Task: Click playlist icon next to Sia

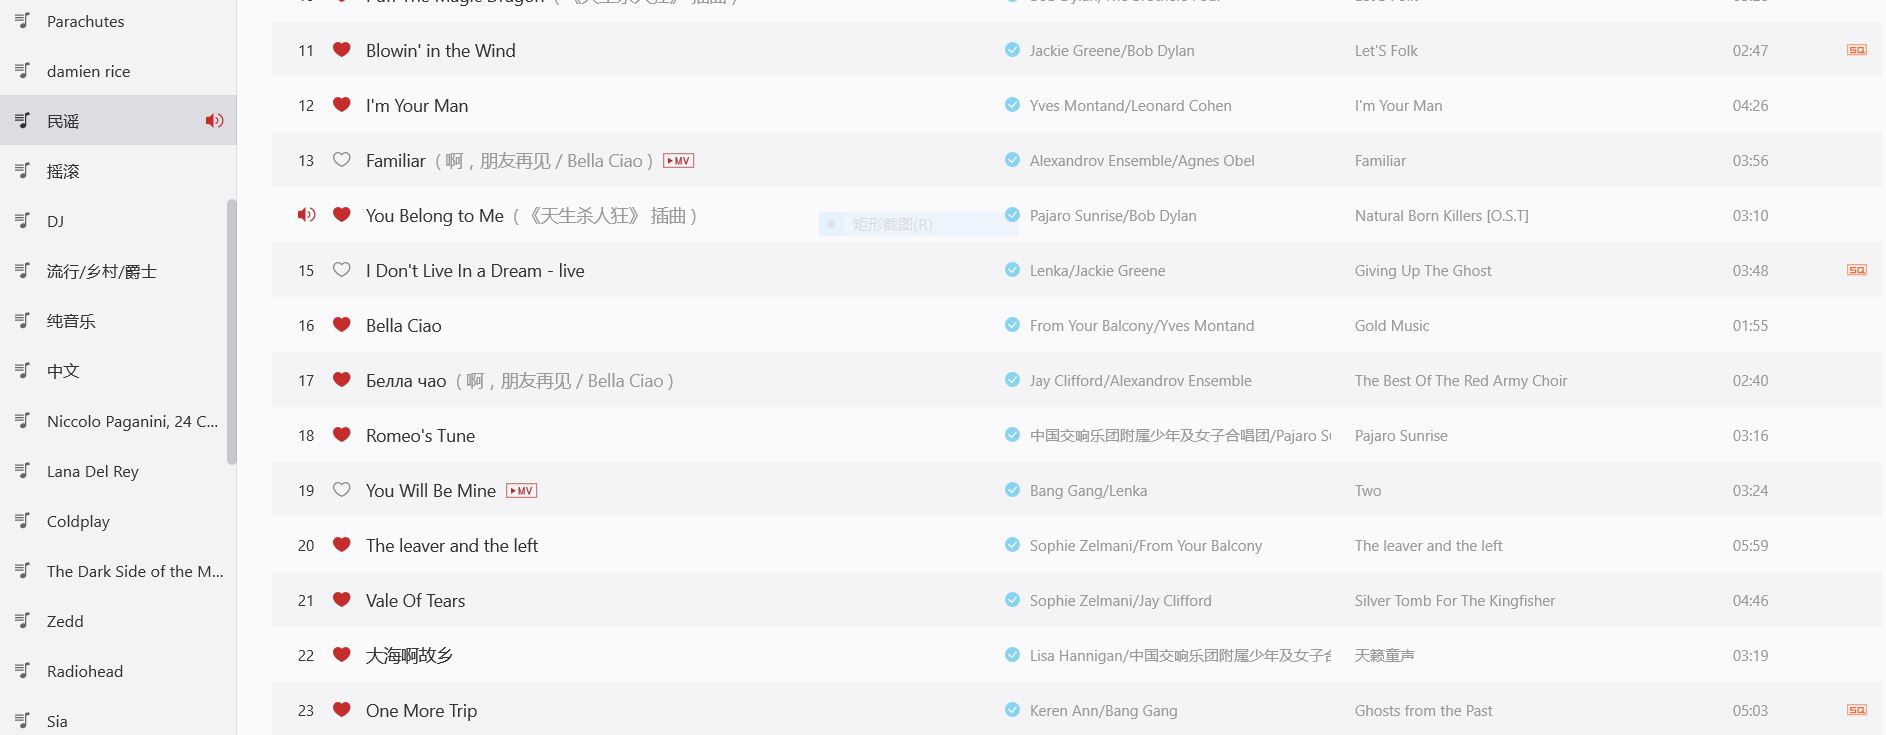Action: (x=22, y=721)
